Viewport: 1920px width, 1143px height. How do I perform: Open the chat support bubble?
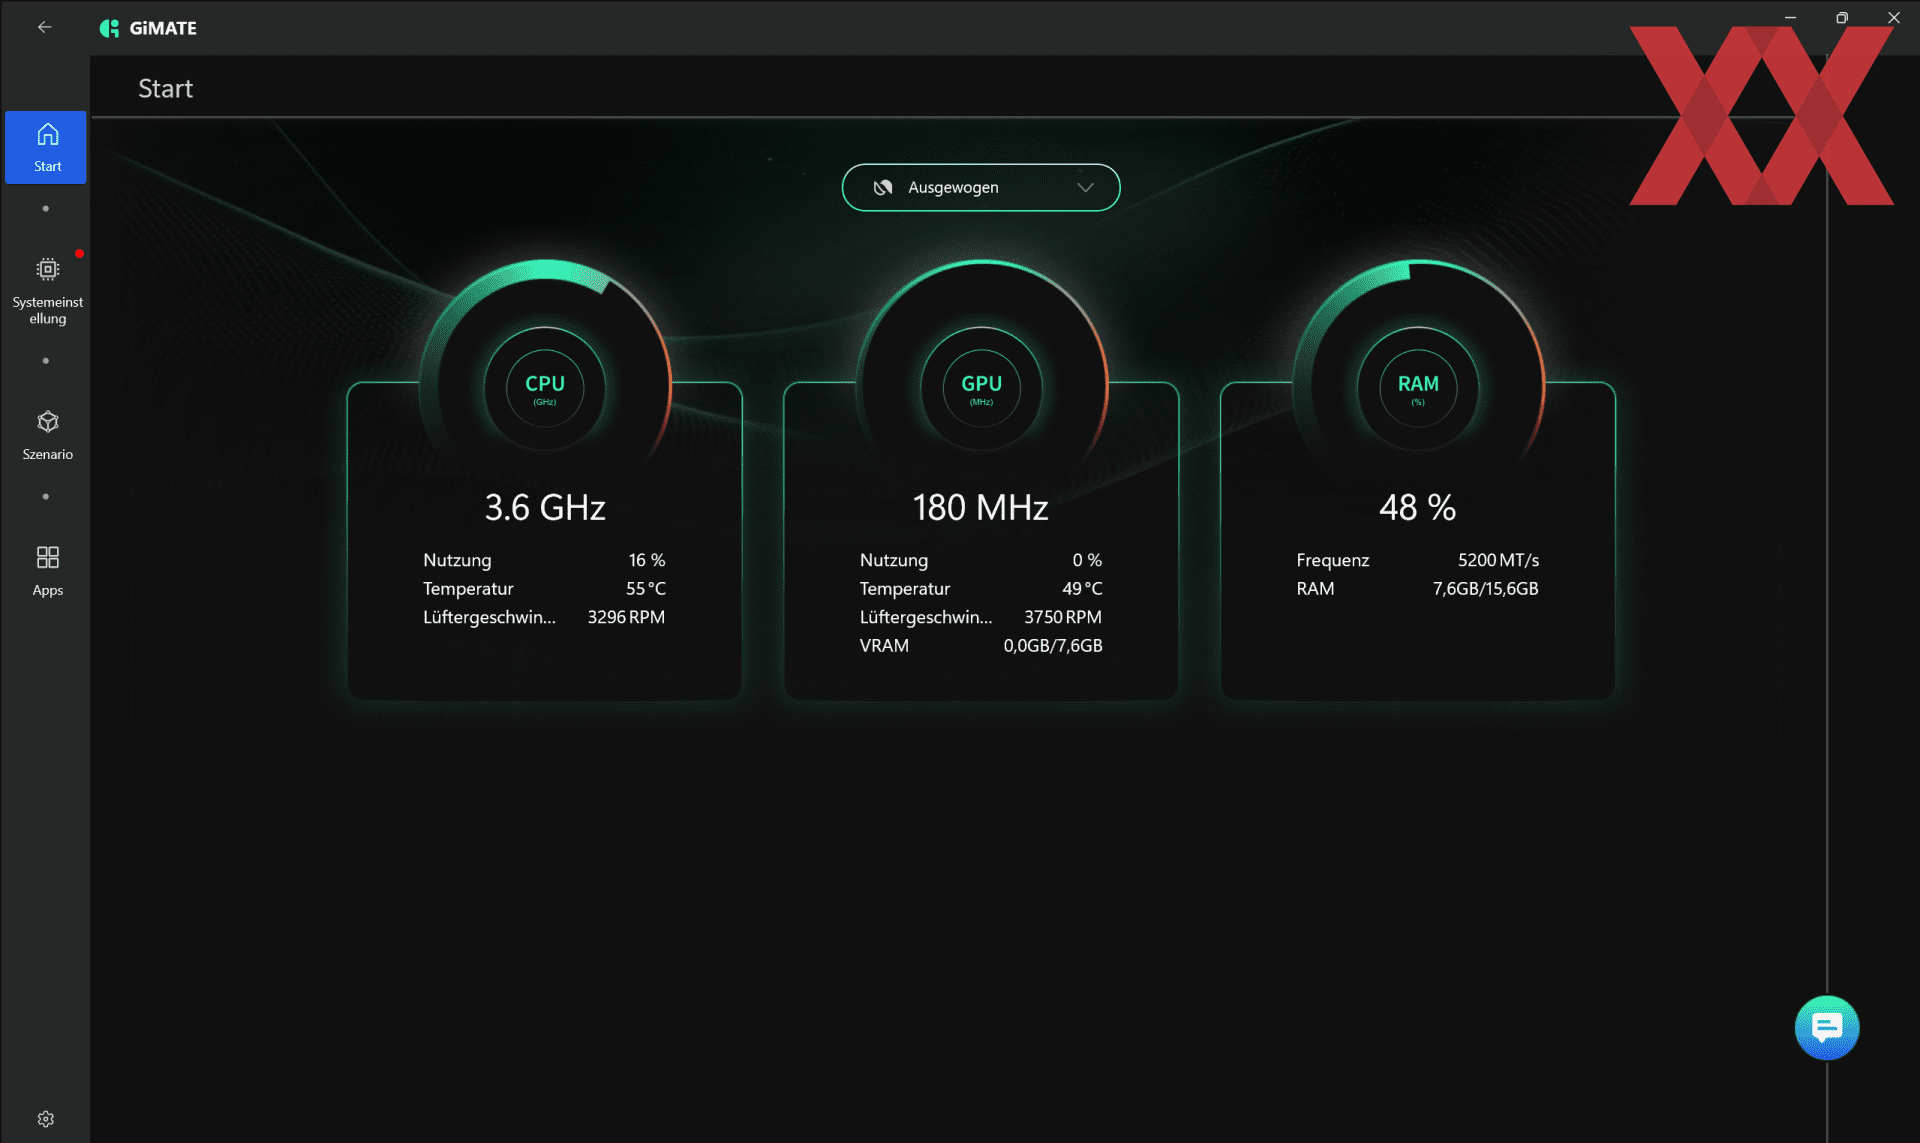pos(1826,1027)
